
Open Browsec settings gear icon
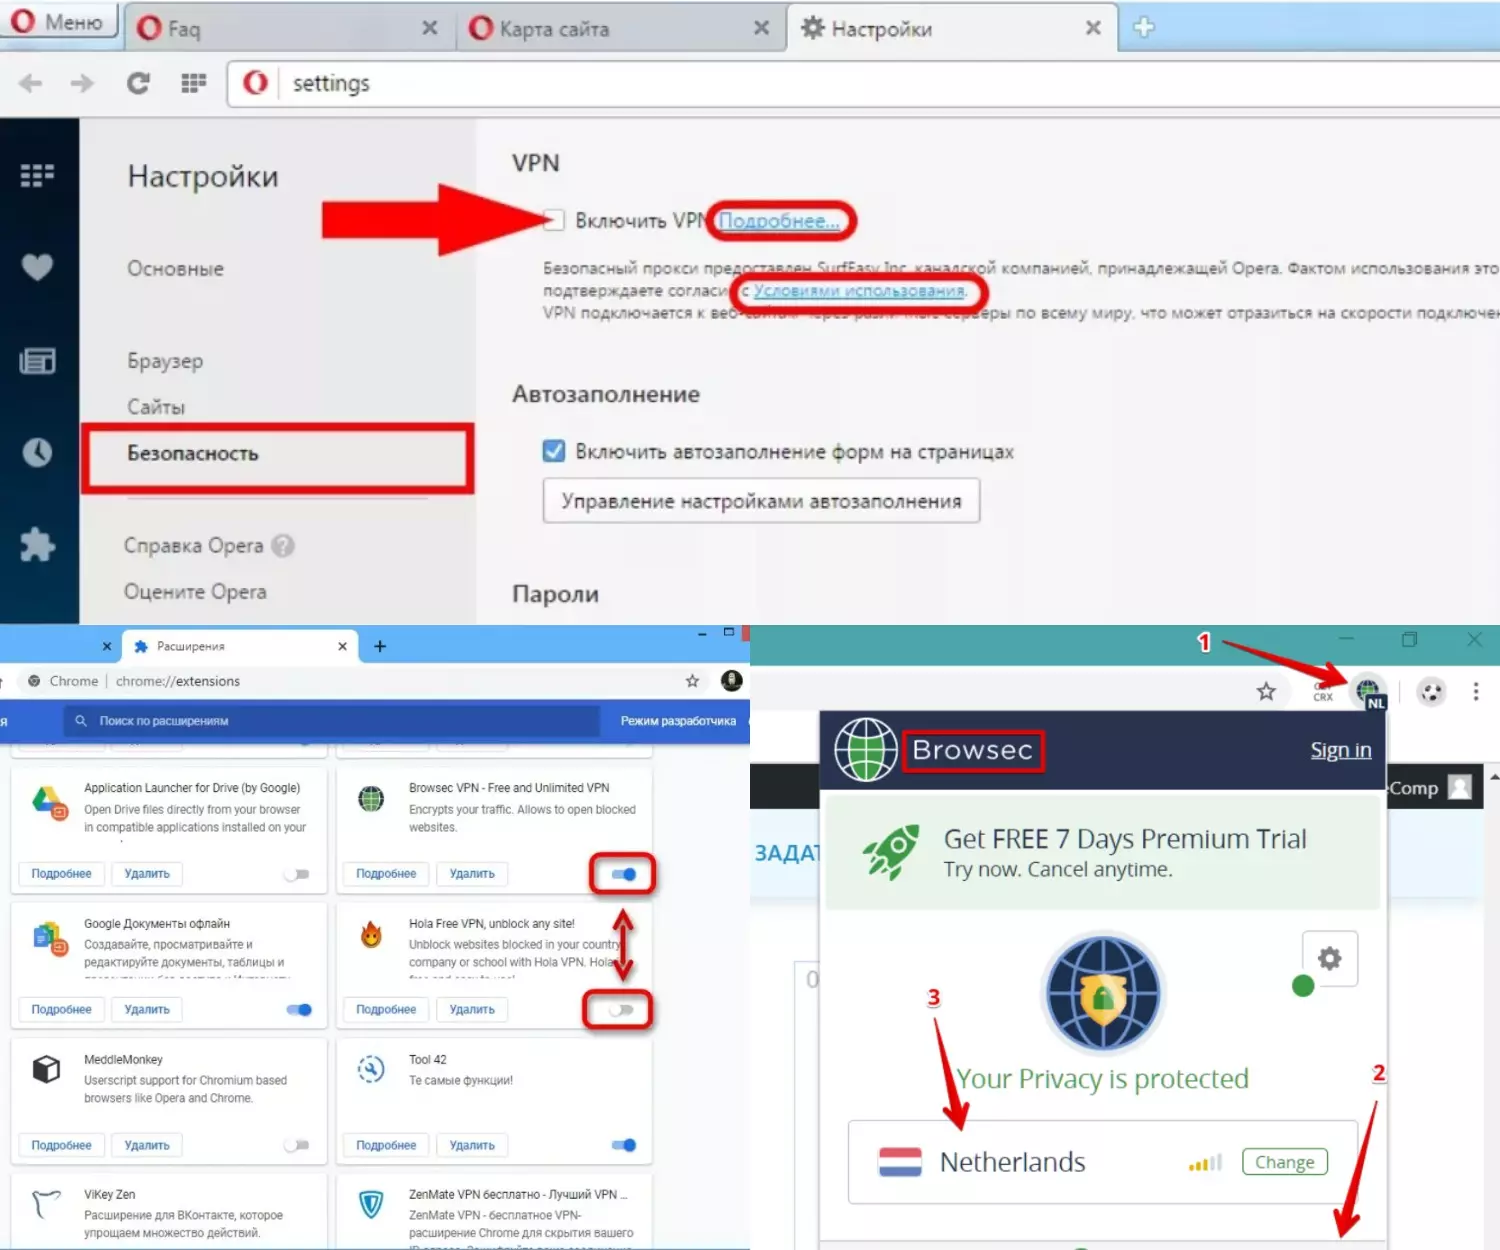click(1329, 958)
